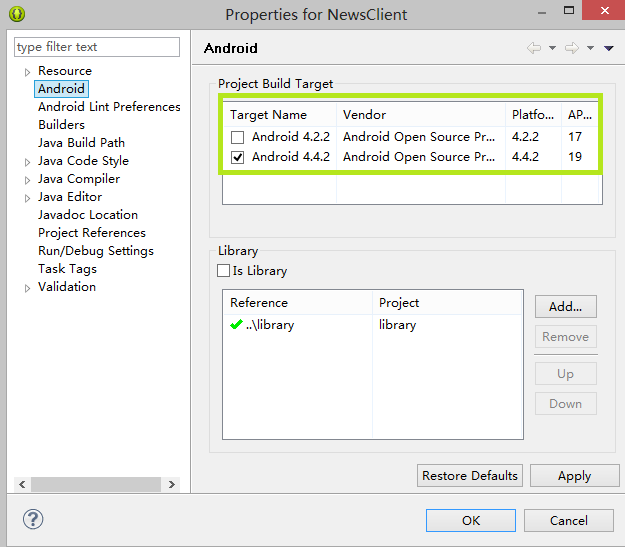Click the forward navigation arrow icon

(571, 48)
